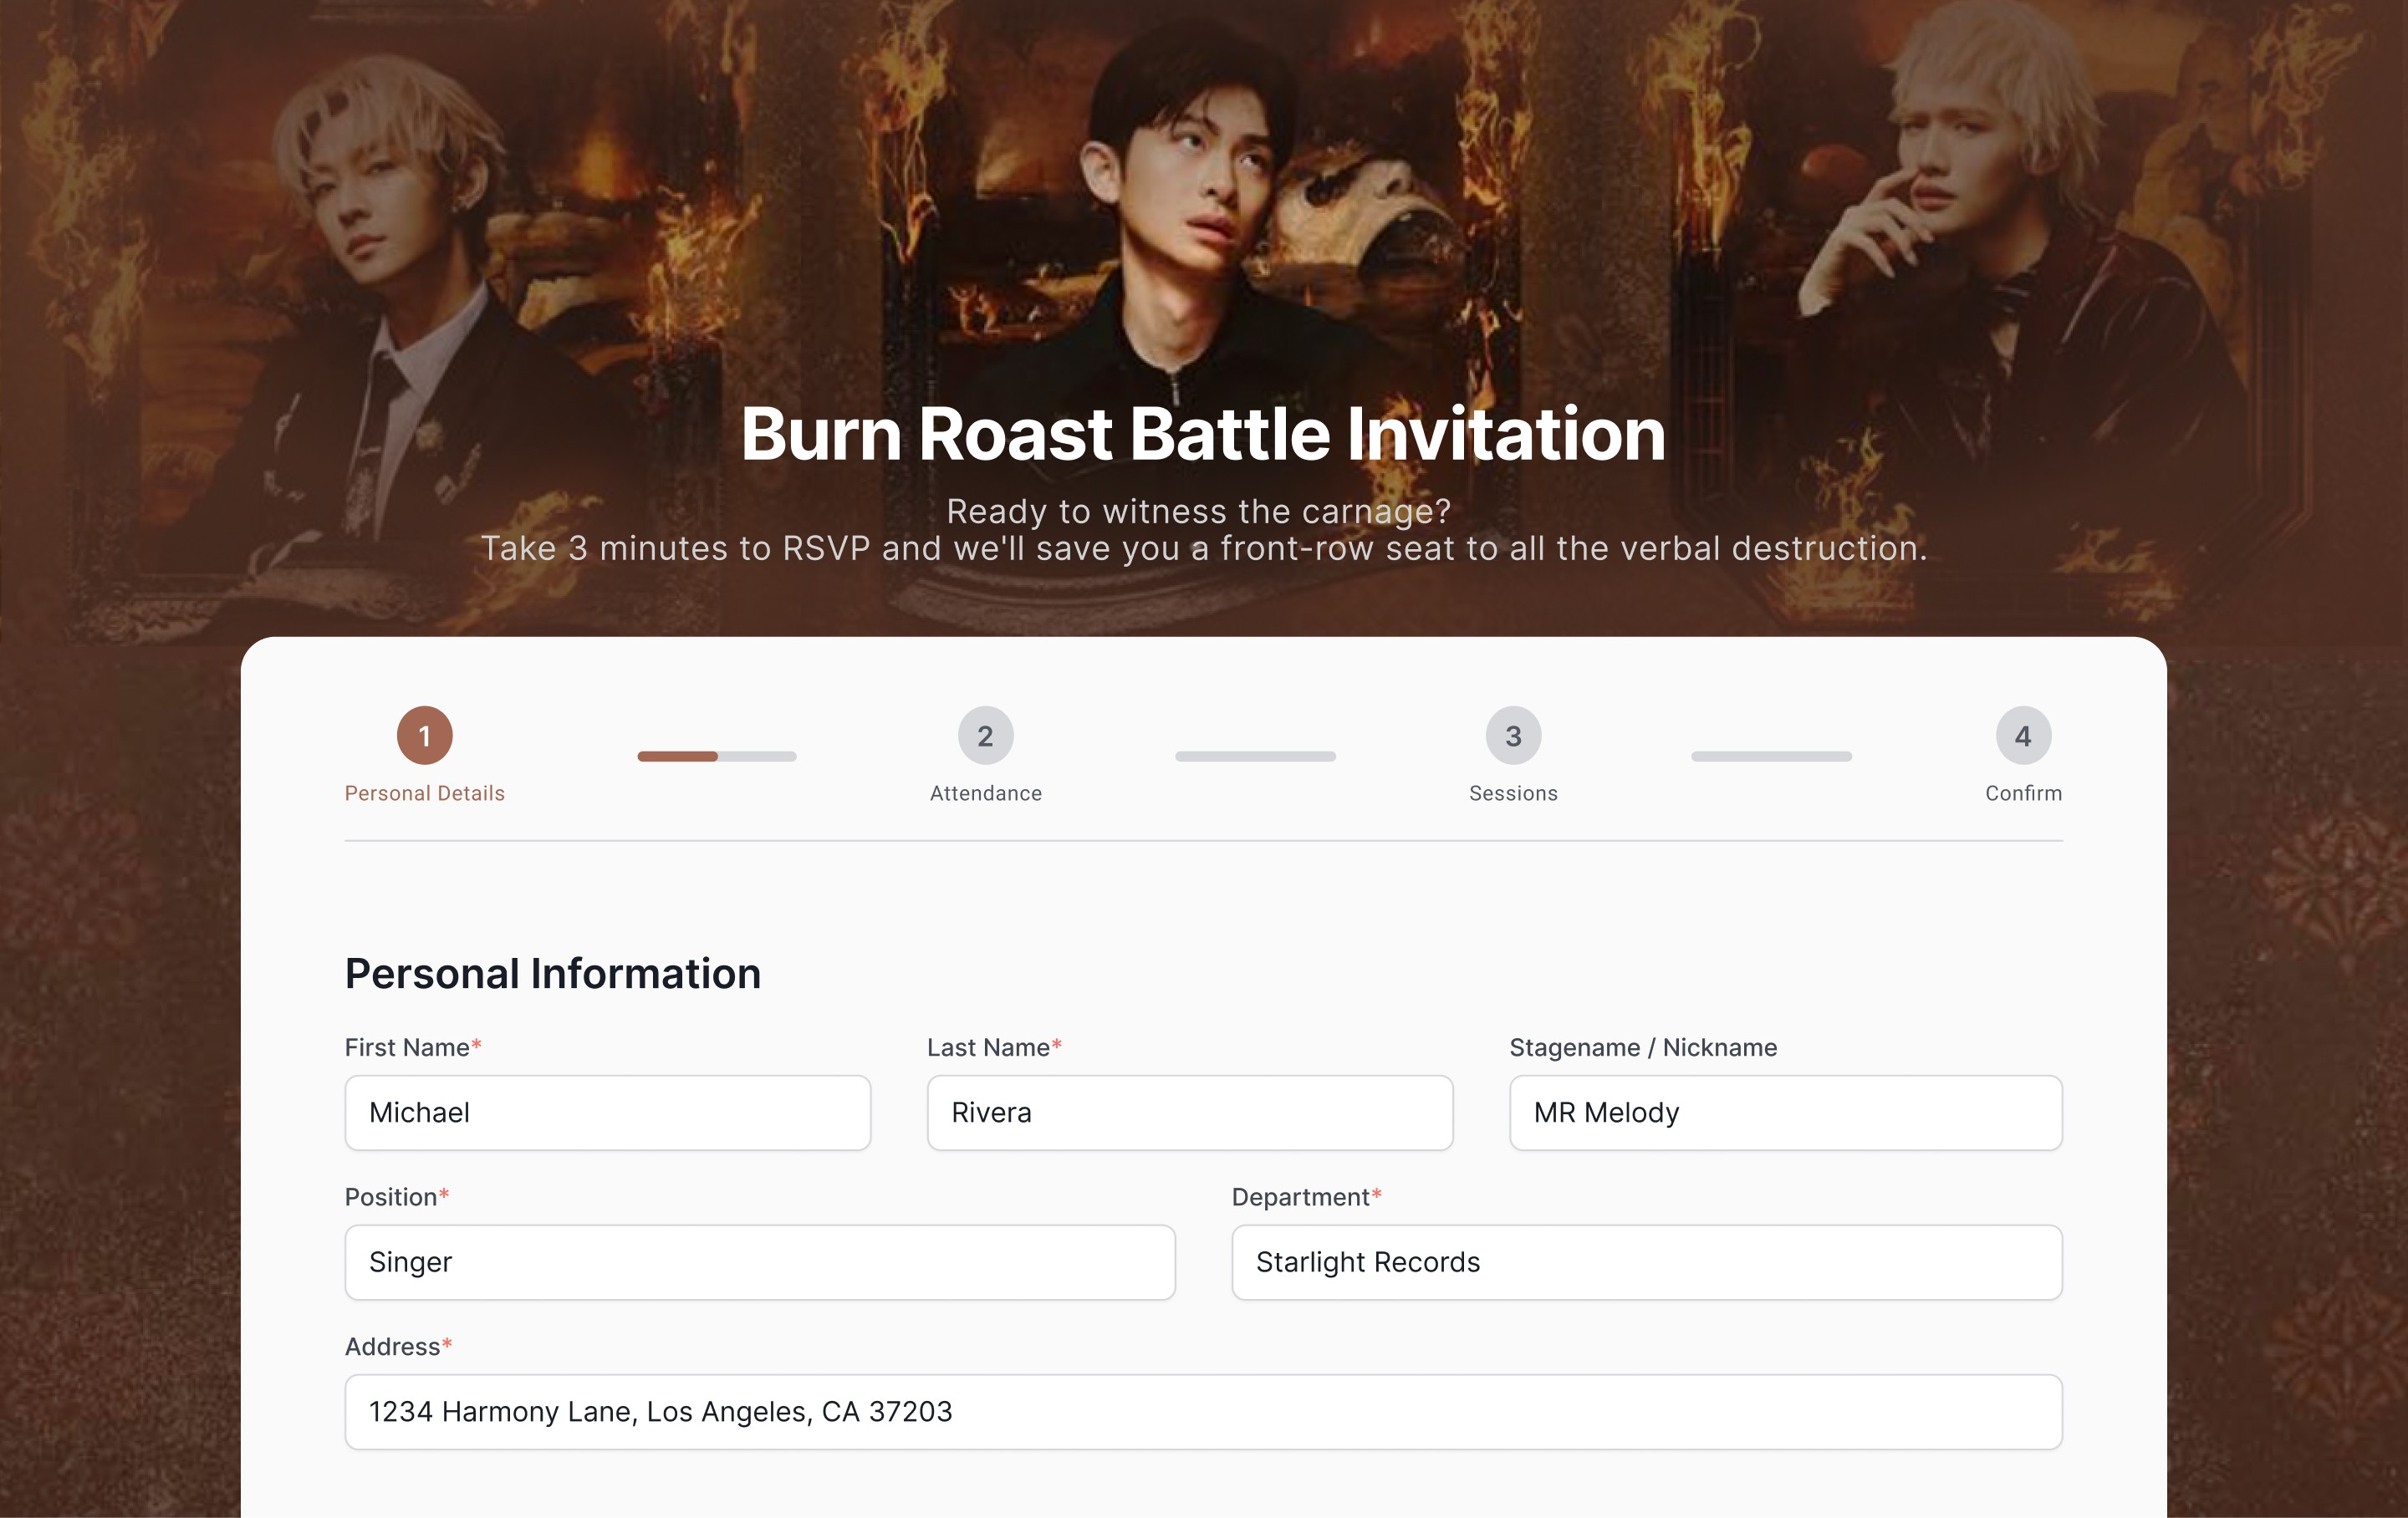Click the Department field Starlight Records
Image resolution: width=2408 pixels, height=1518 pixels.
click(x=1646, y=1262)
